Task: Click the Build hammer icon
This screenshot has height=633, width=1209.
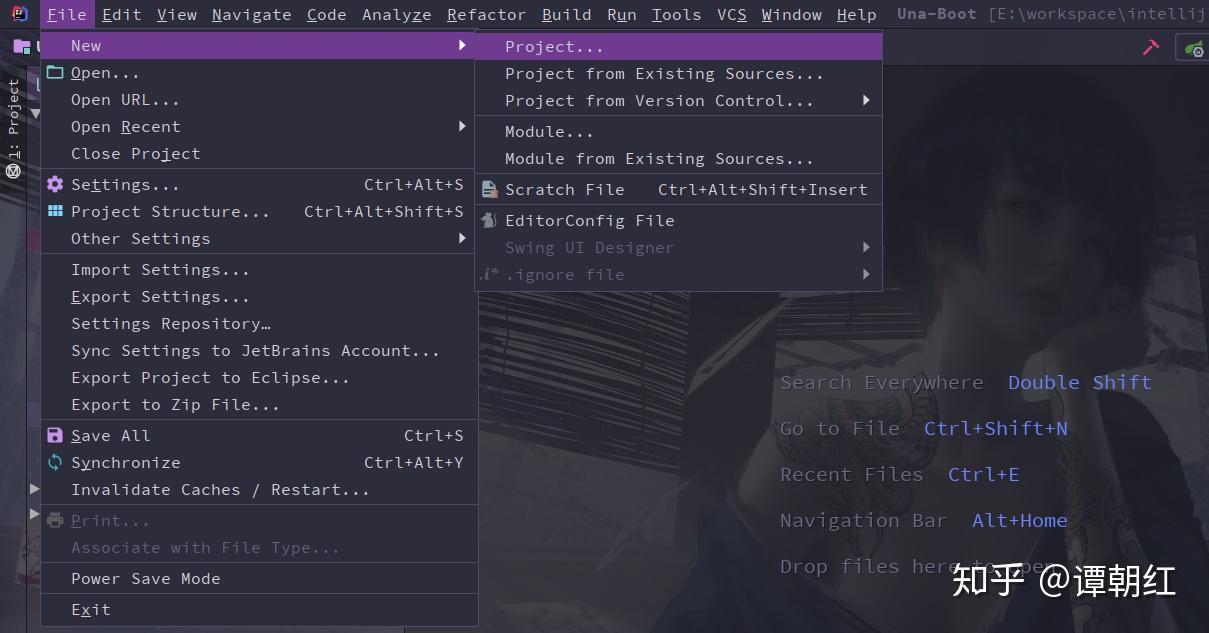Action: [x=1149, y=46]
